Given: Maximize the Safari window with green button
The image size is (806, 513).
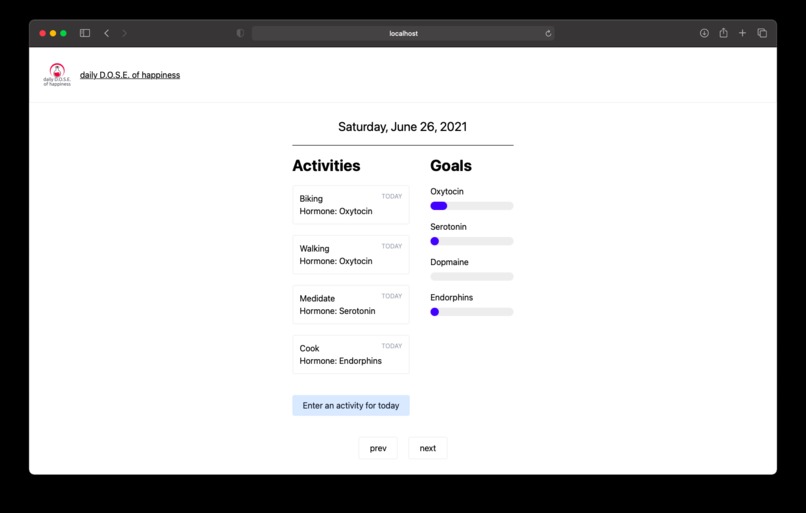Looking at the screenshot, I should 63,33.
